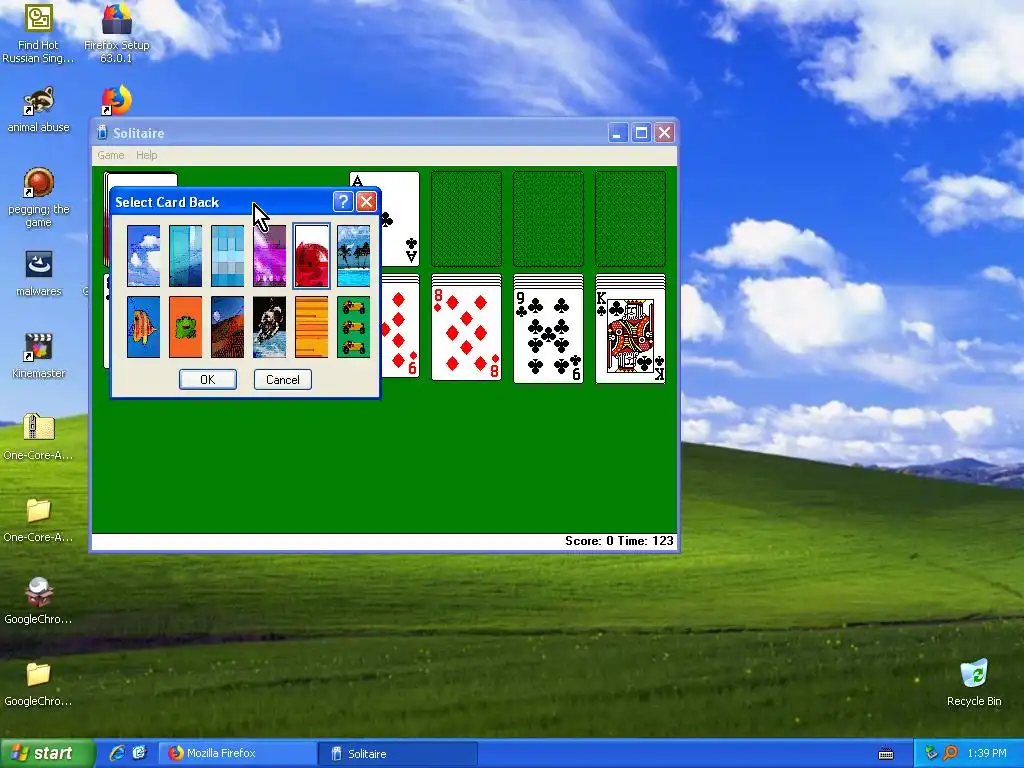Click the 8 of diamonds card
This screenshot has height=768, width=1024.
(466, 334)
